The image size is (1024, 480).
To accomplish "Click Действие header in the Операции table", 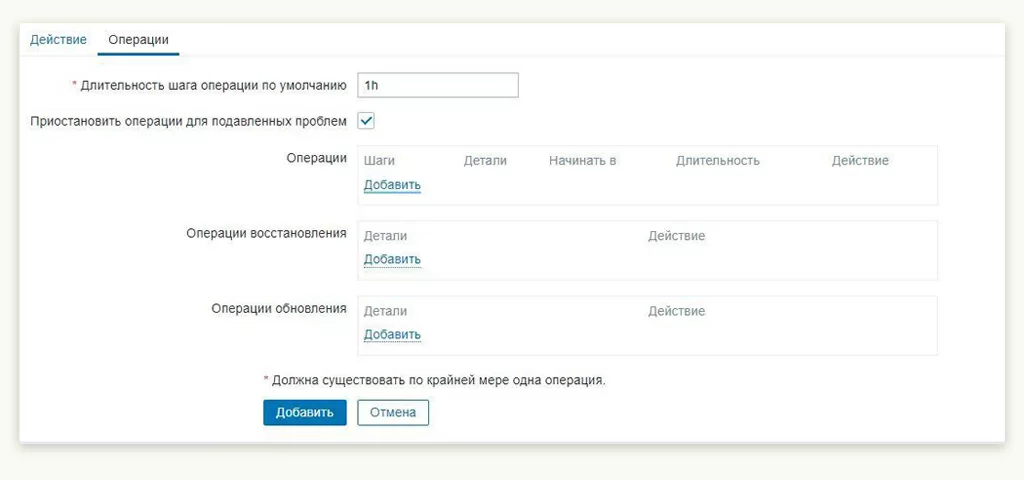I will [x=859, y=160].
